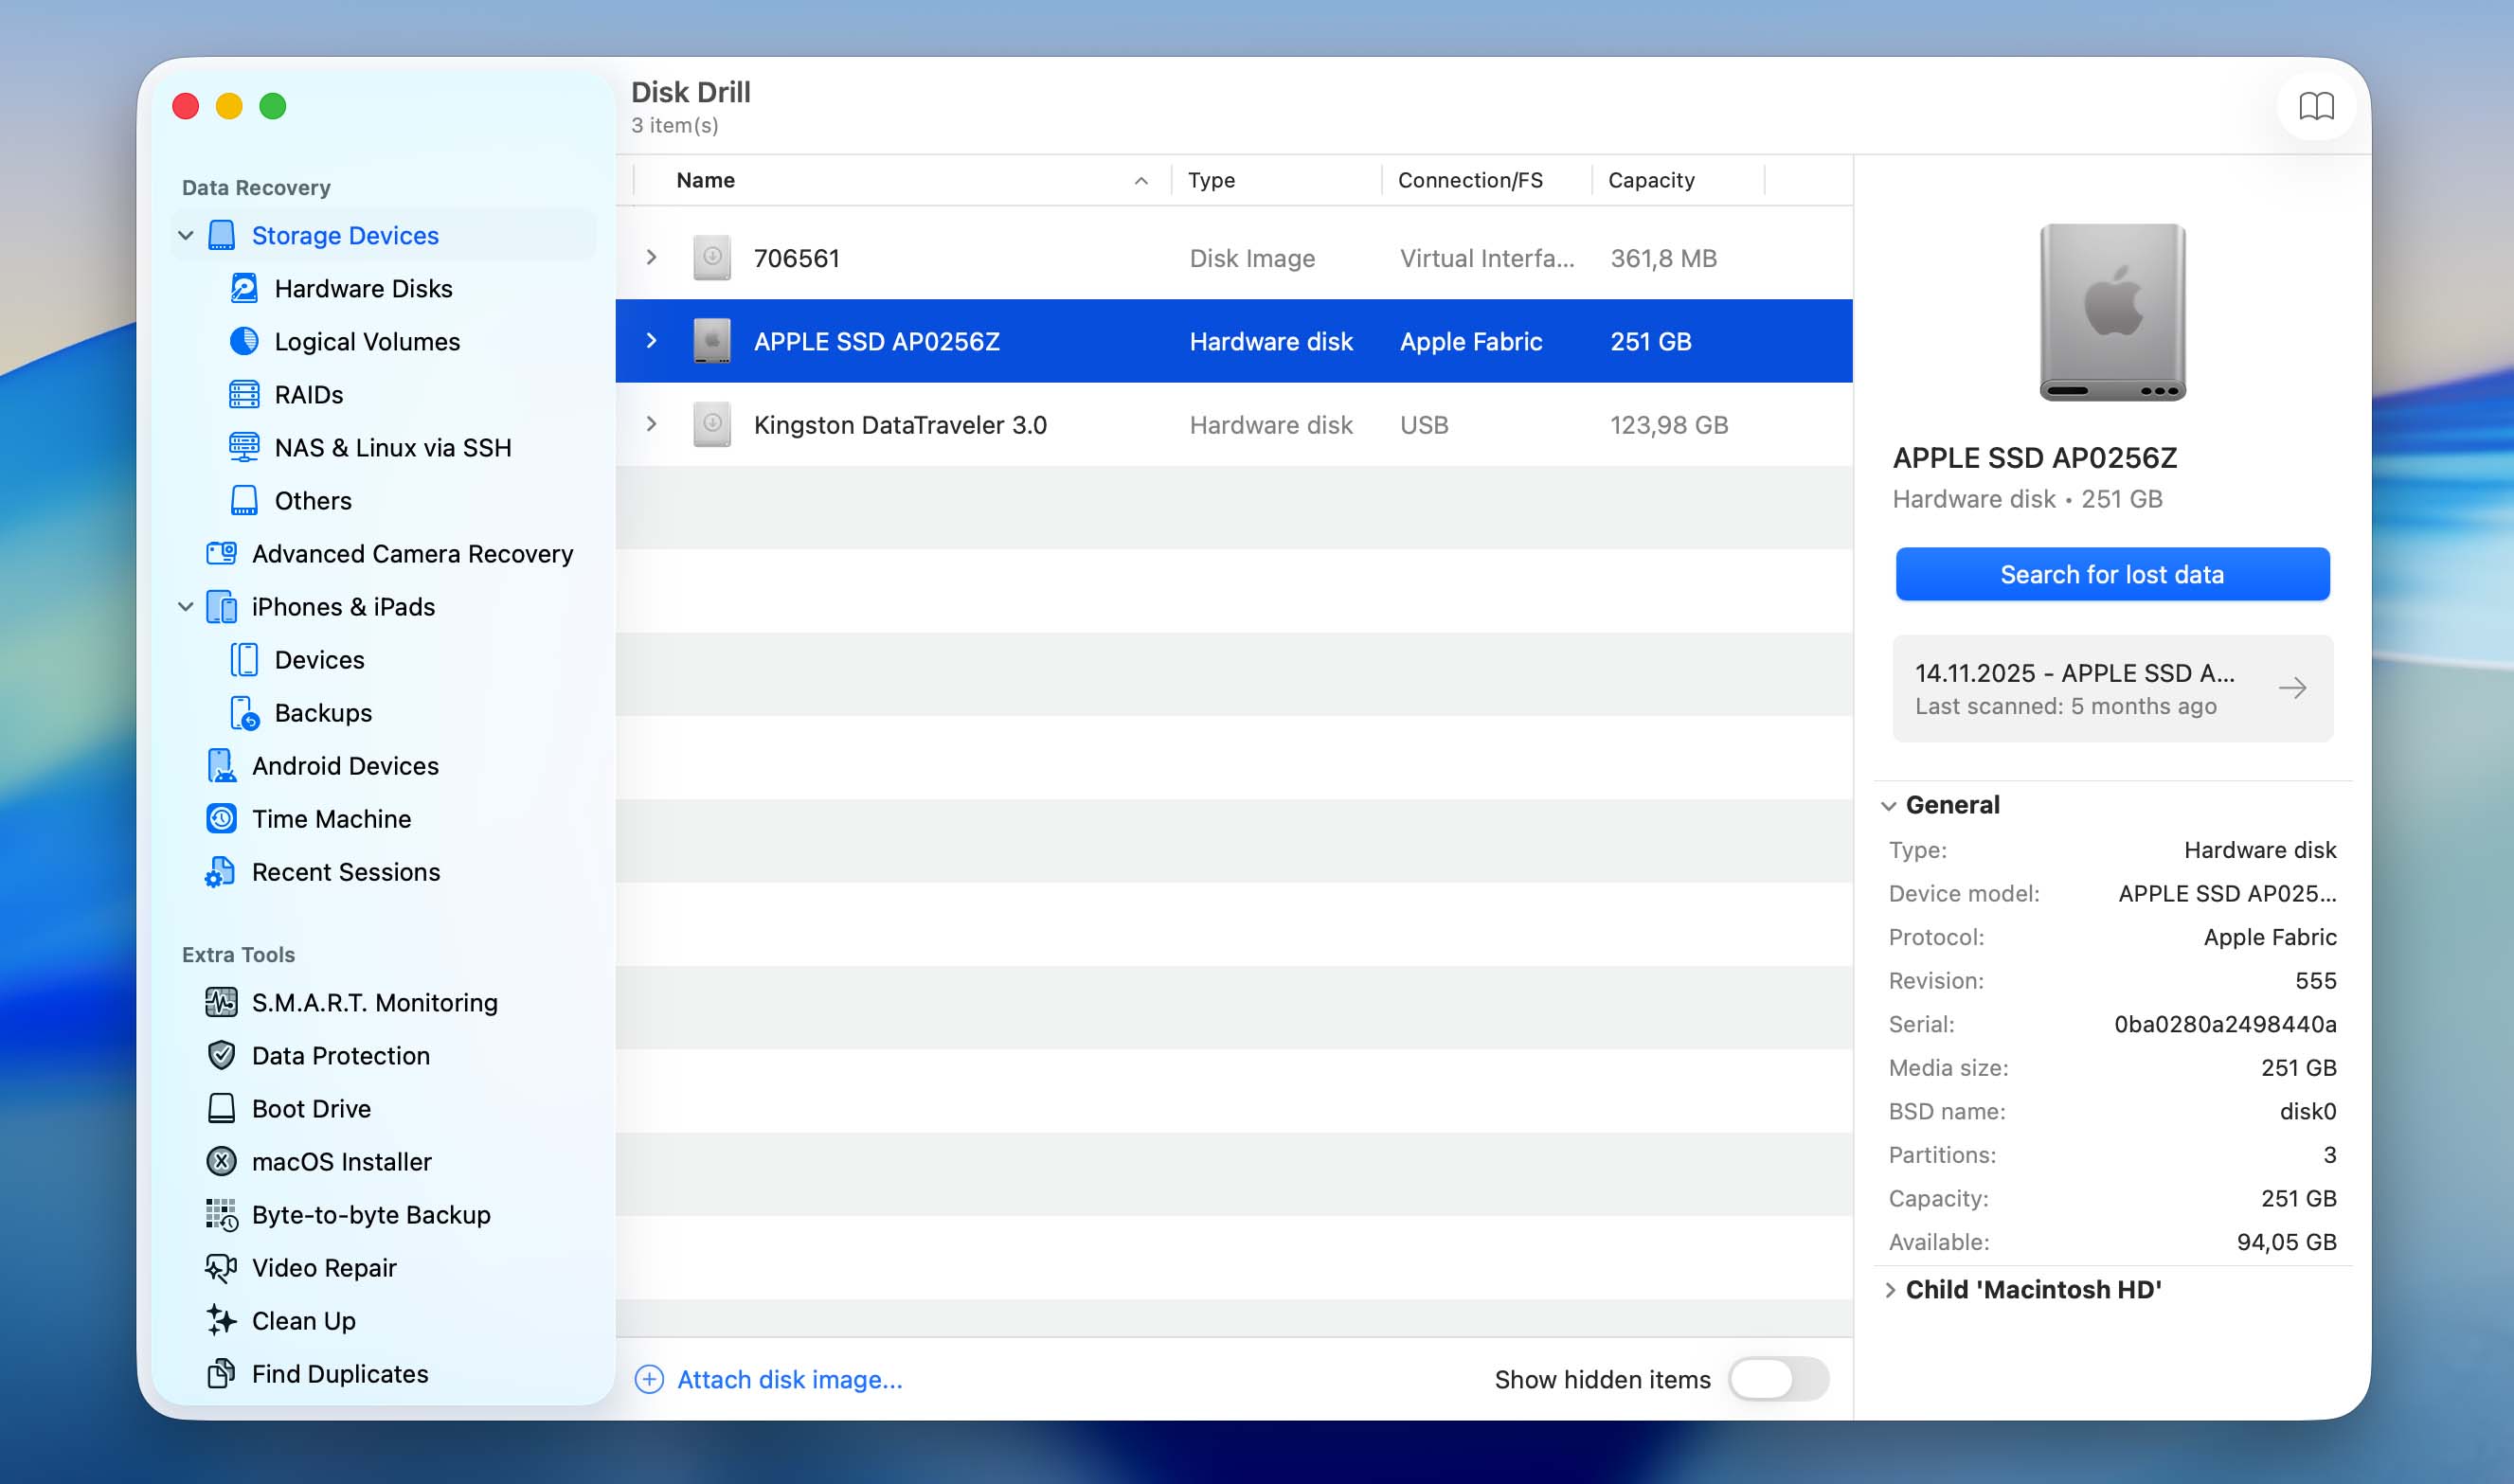Image resolution: width=2514 pixels, height=1484 pixels.
Task: Collapse the iPhones & iPads section
Action: [186, 606]
